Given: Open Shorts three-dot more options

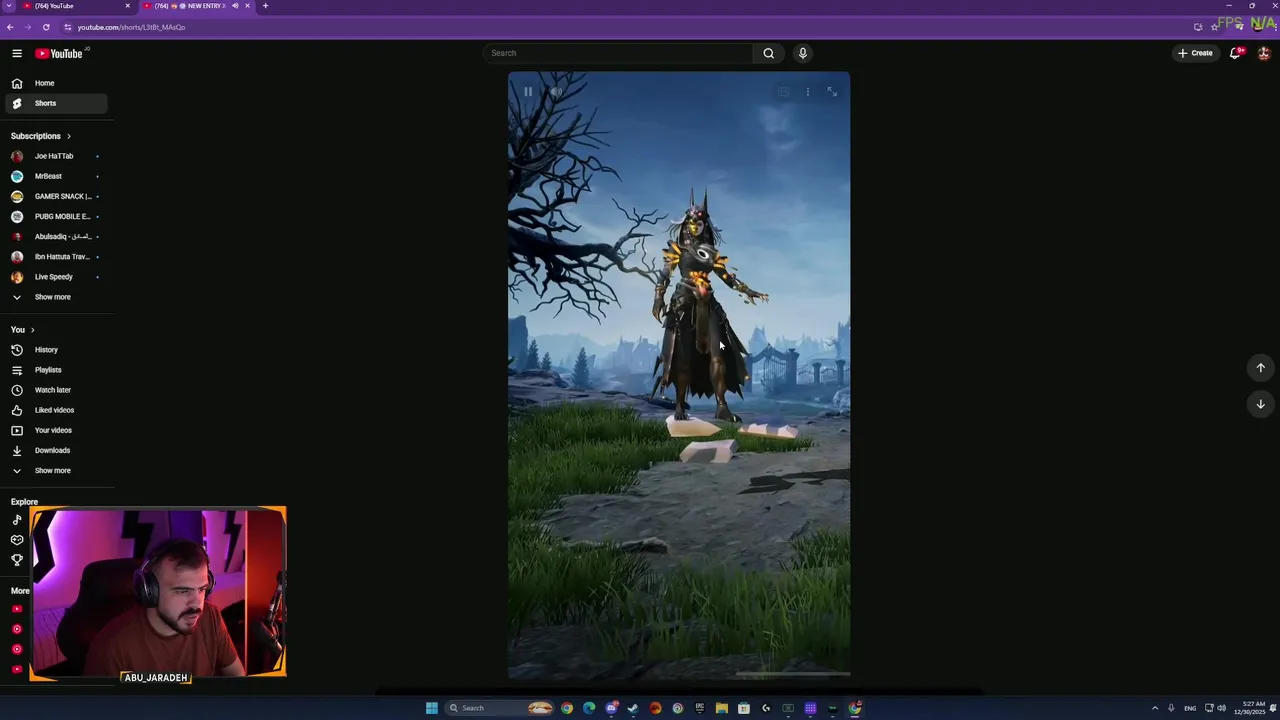Looking at the screenshot, I should pyautogui.click(x=808, y=92).
